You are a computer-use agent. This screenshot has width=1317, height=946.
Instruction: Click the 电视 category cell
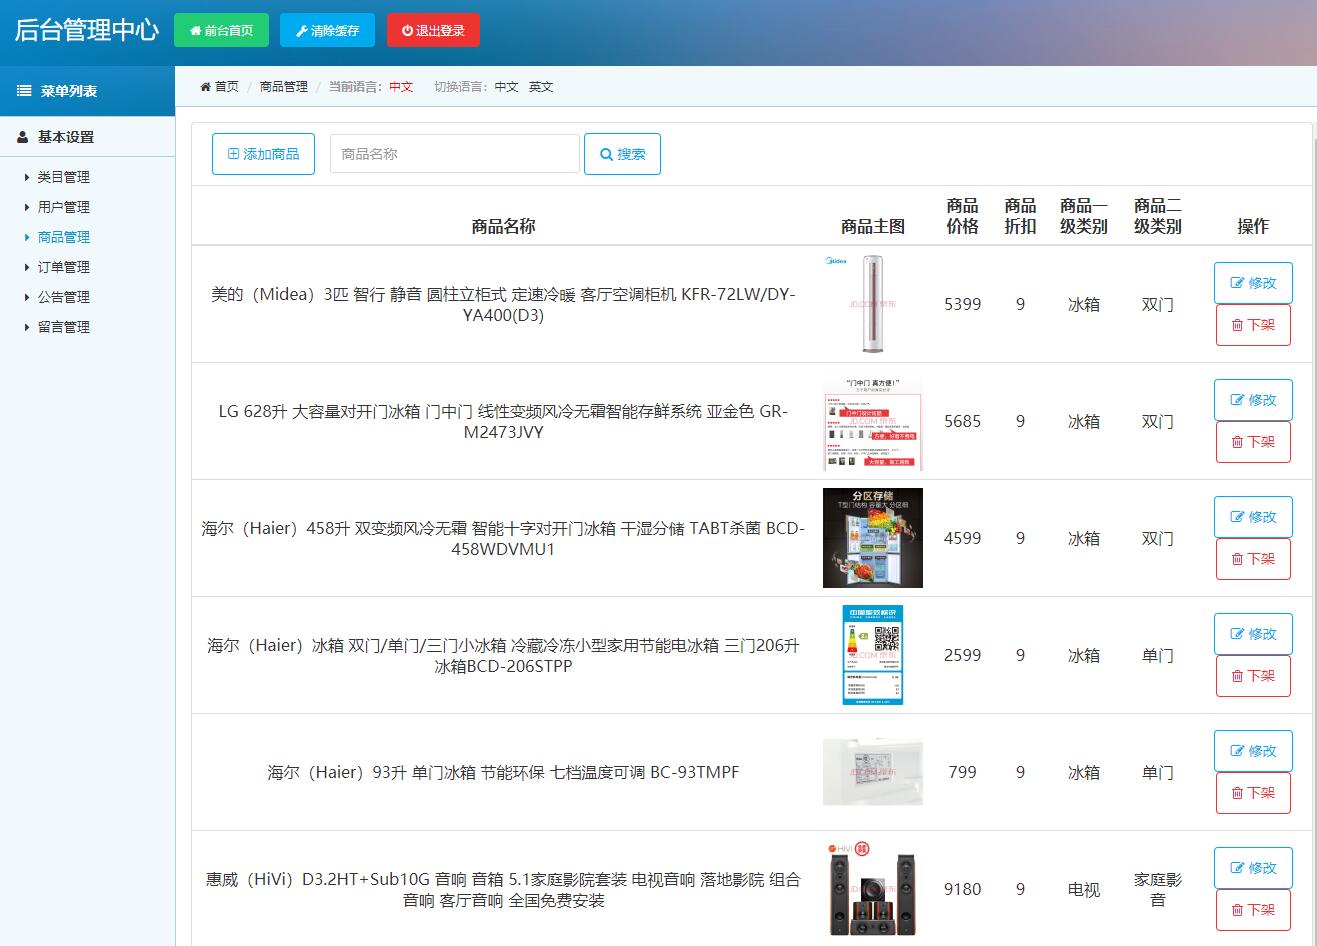click(1084, 889)
